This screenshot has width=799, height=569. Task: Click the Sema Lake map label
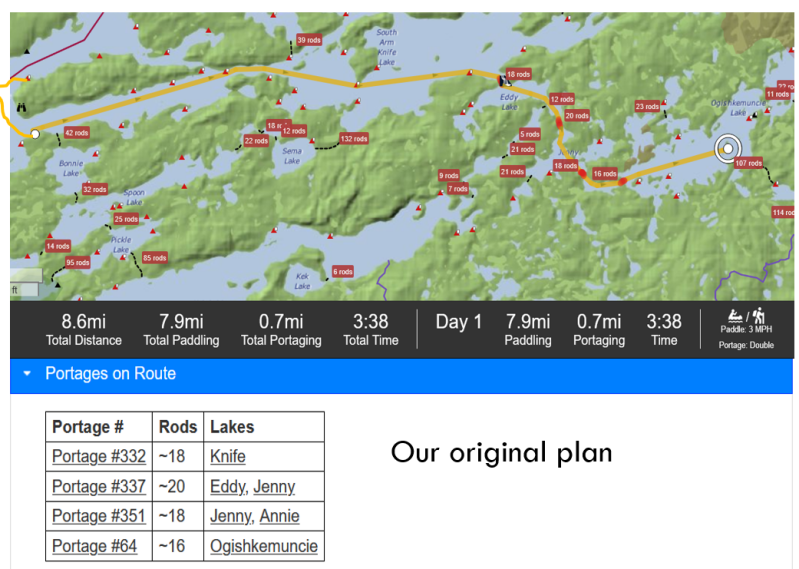pos(292,156)
